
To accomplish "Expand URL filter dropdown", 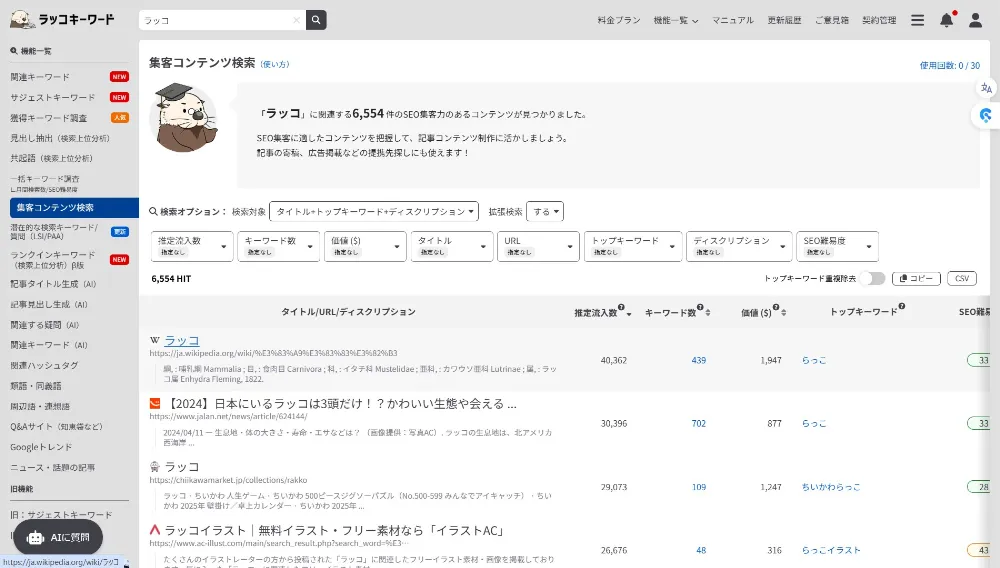I will [538, 246].
